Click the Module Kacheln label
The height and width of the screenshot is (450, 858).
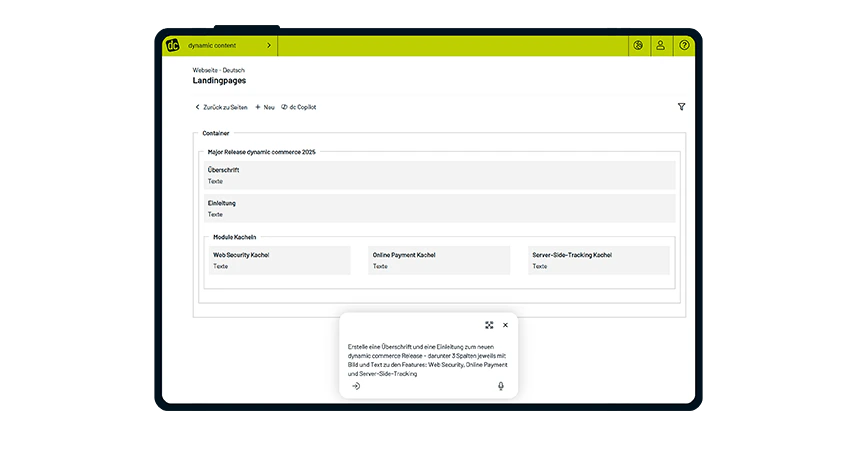(235, 237)
